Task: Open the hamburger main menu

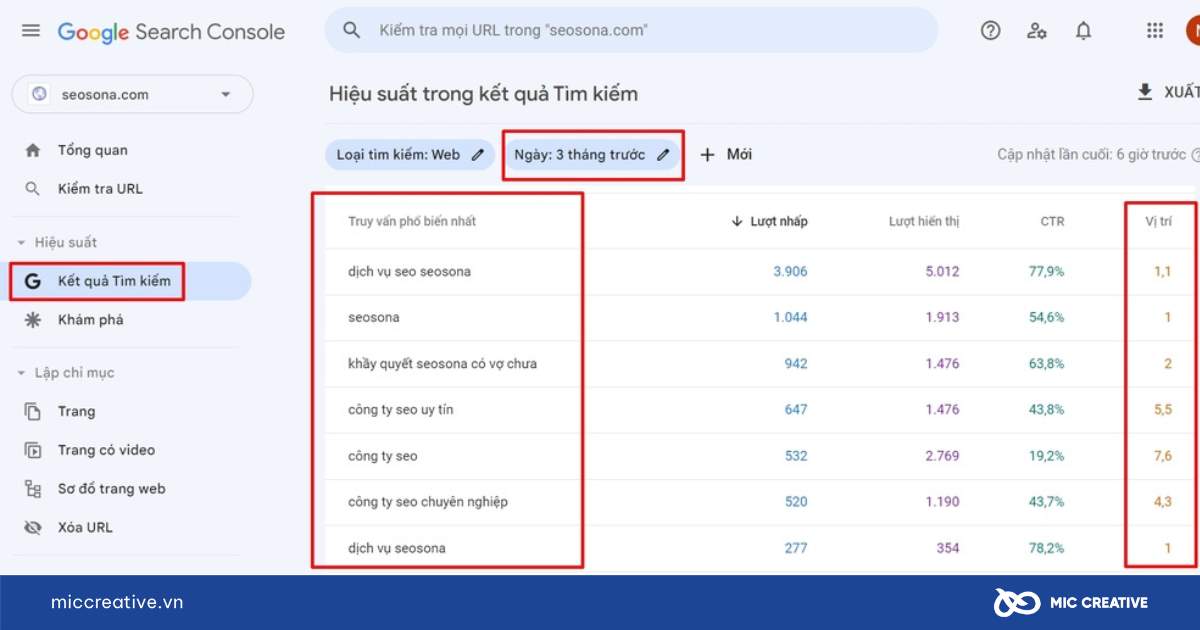Action: (x=31, y=31)
